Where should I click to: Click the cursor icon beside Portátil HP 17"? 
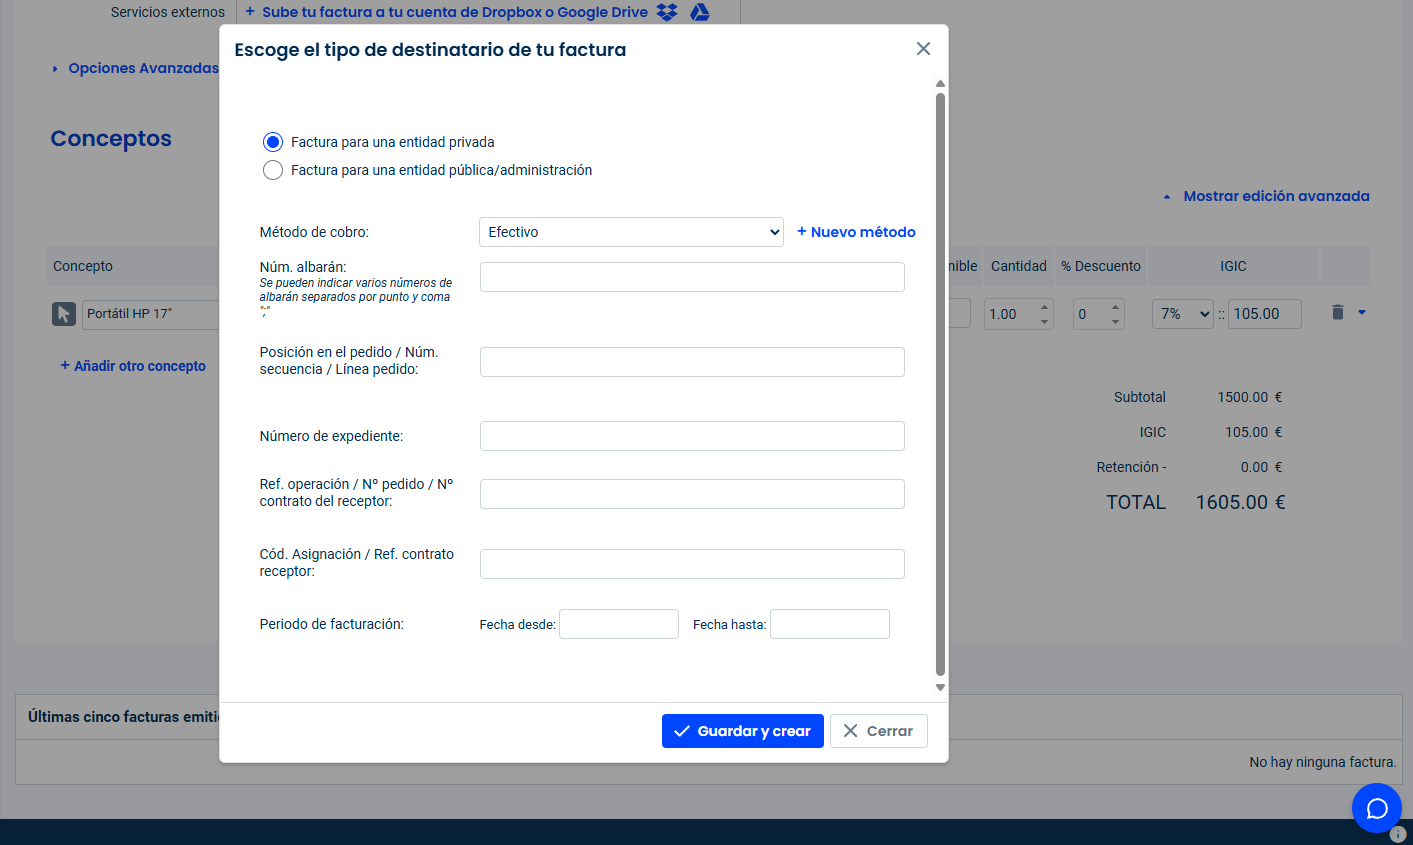point(64,314)
